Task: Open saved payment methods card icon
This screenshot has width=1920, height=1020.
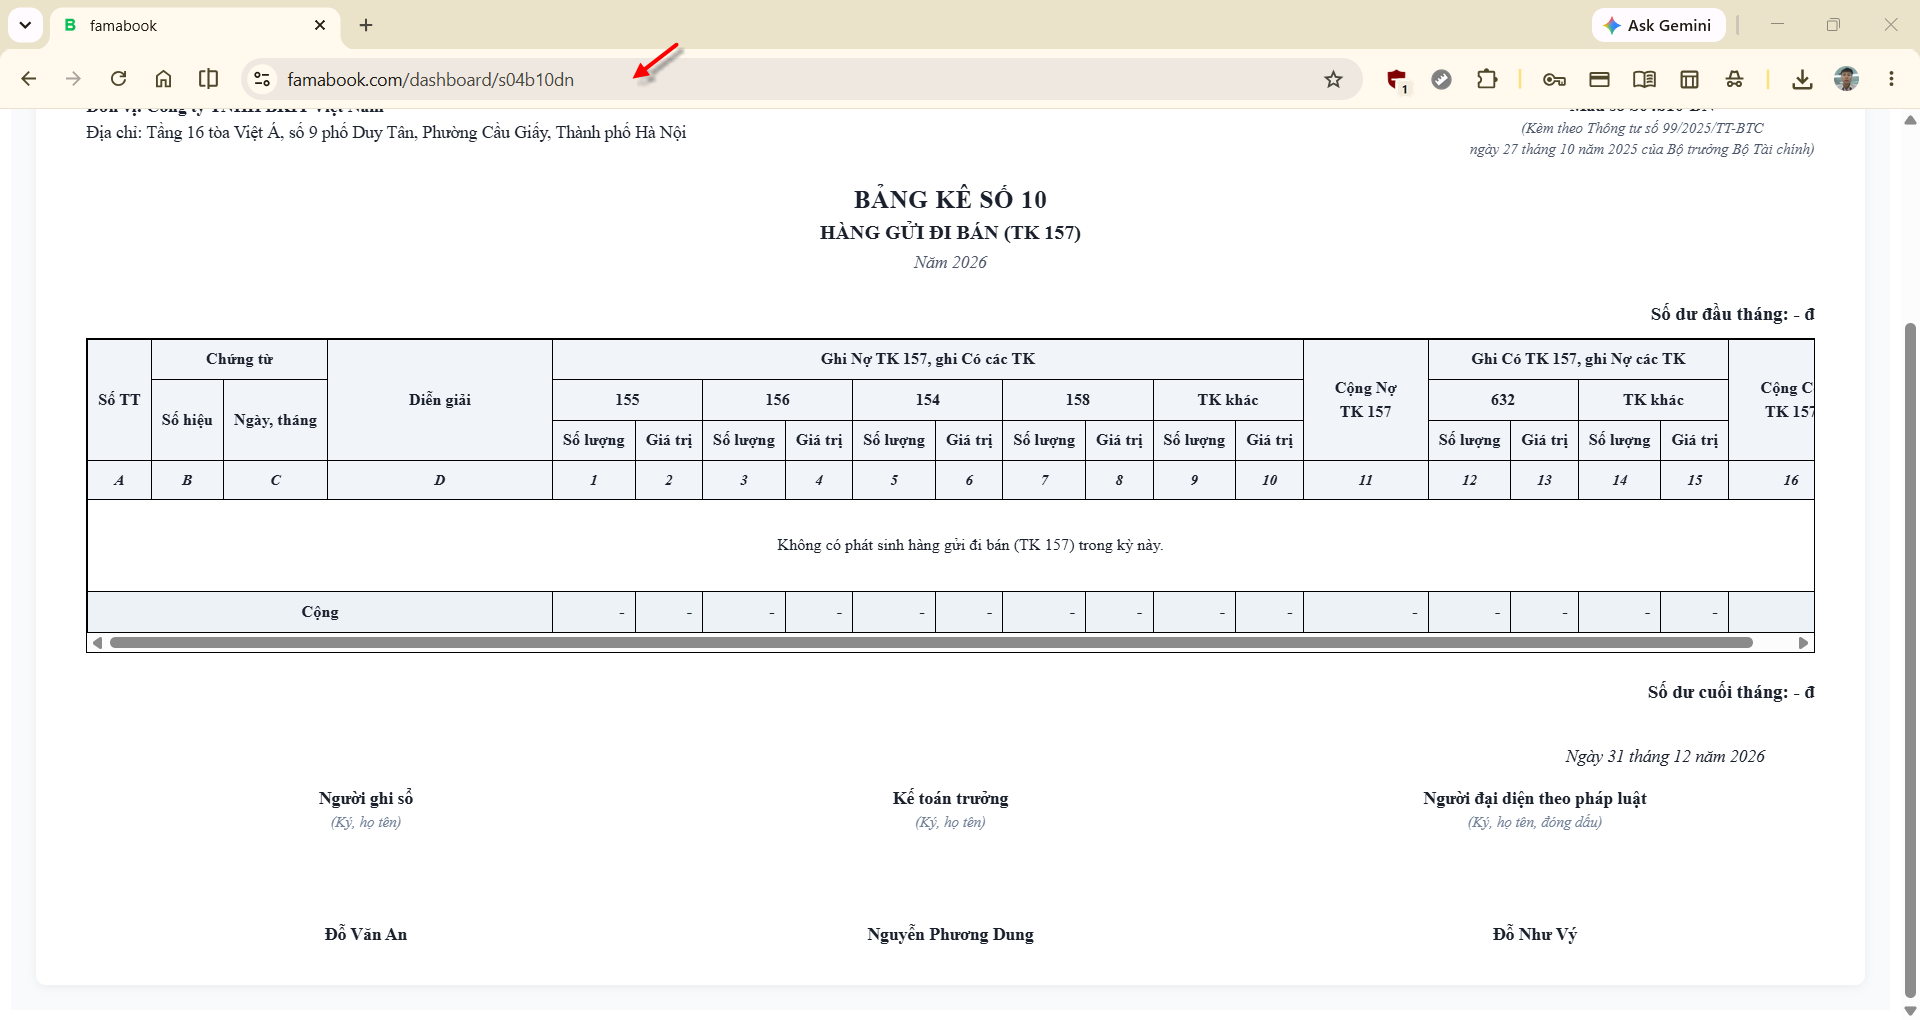Action: coord(1599,79)
